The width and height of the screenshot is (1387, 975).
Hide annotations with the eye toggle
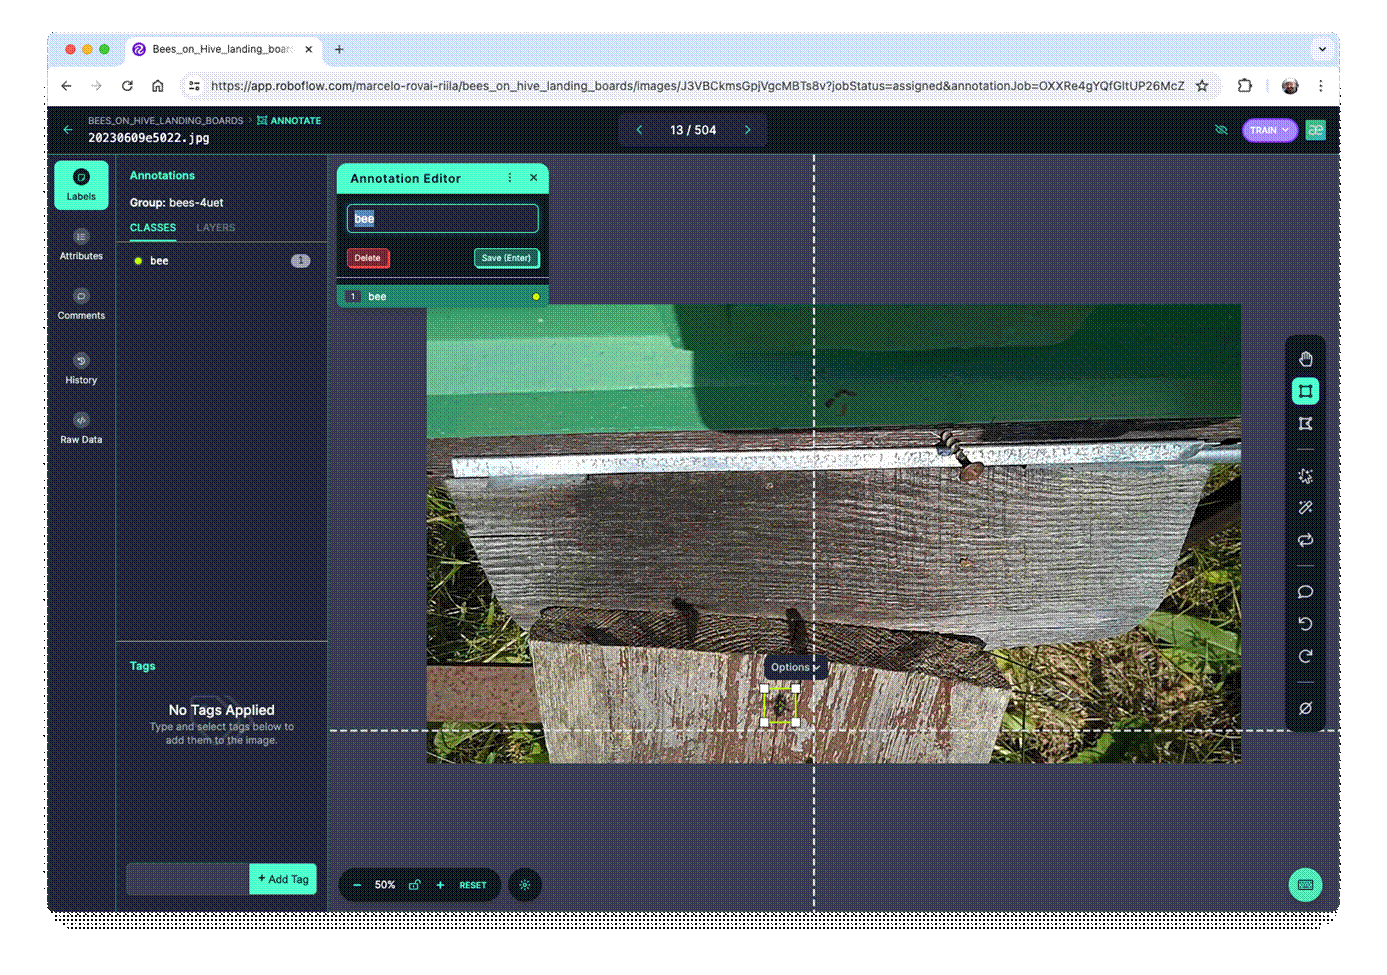pyautogui.click(x=1221, y=130)
